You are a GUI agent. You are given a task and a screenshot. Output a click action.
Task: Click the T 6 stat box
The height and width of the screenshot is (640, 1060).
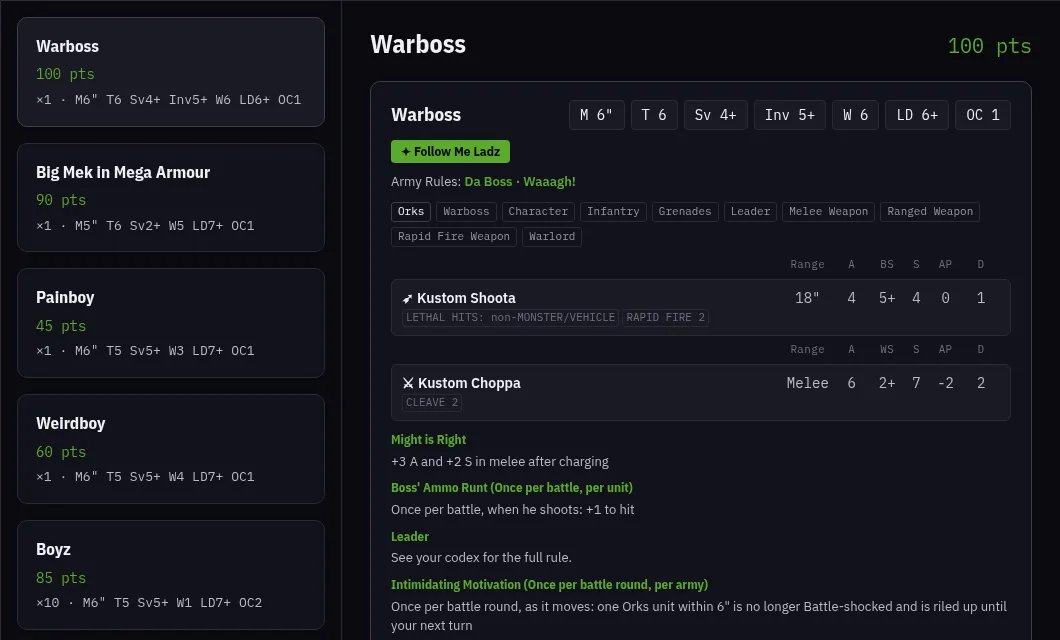point(654,115)
